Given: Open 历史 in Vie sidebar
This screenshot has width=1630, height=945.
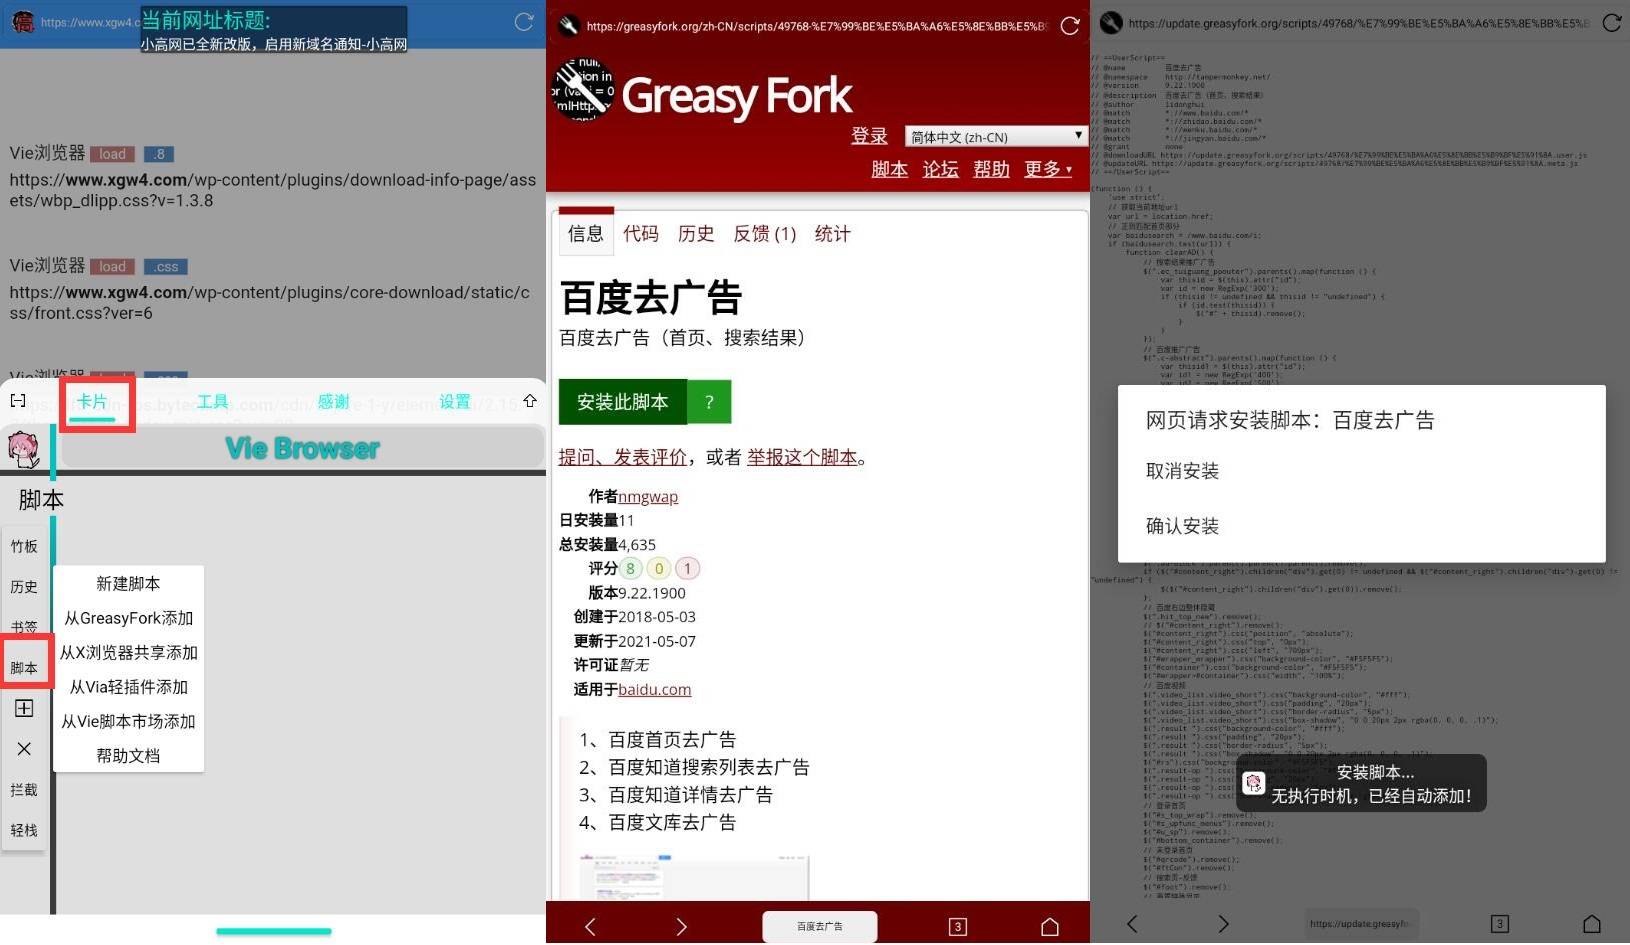Looking at the screenshot, I should click(x=24, y=587).
